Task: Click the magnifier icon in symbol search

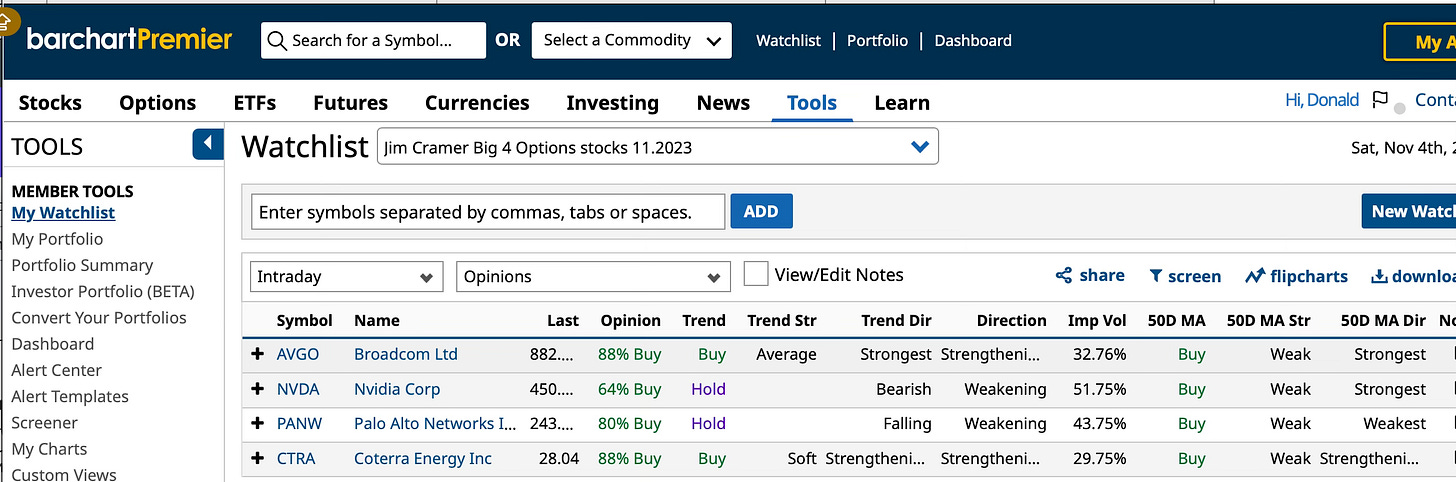Action: coord(278,41)
